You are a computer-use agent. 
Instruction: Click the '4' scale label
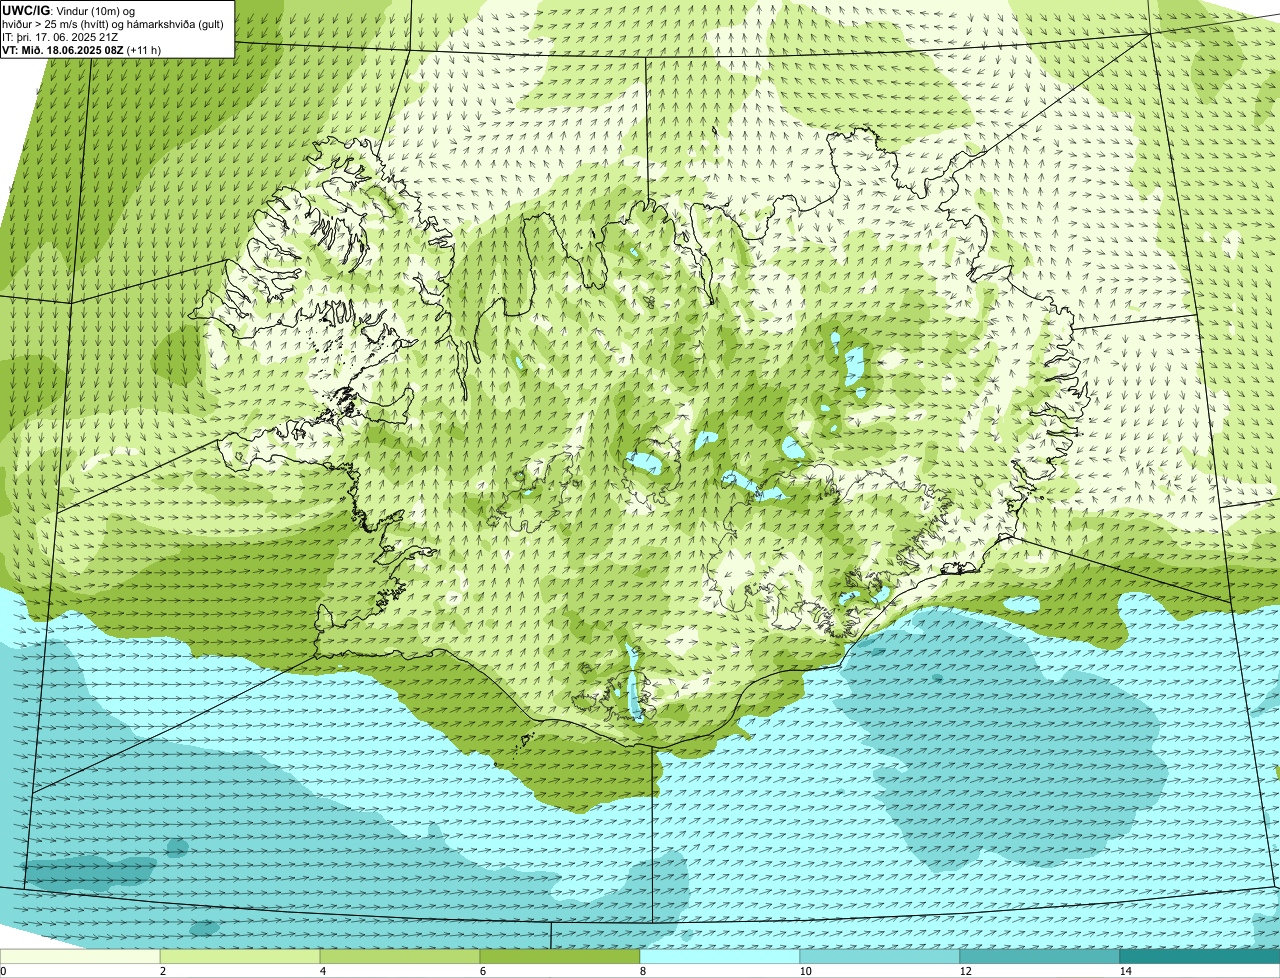322,971
